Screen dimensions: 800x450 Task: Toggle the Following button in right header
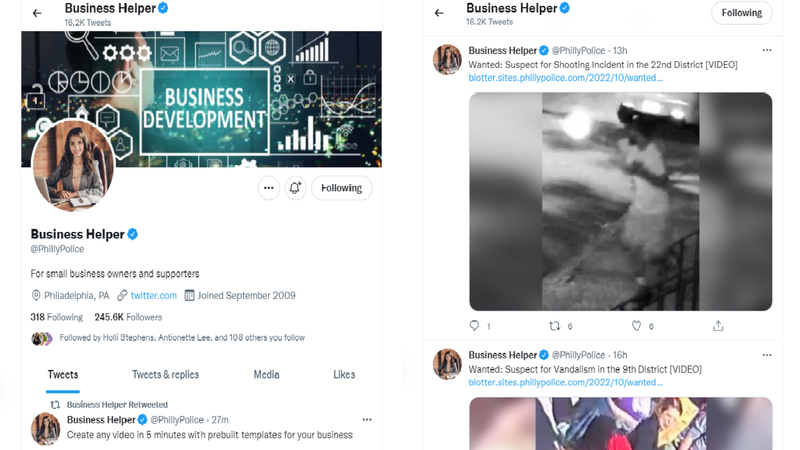coord(741,13)
